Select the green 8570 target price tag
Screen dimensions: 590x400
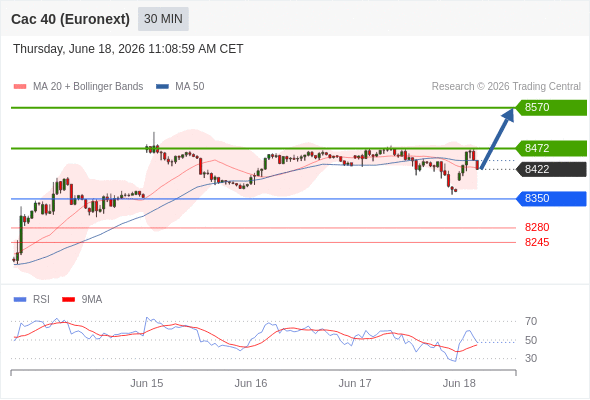pos(551,108)
